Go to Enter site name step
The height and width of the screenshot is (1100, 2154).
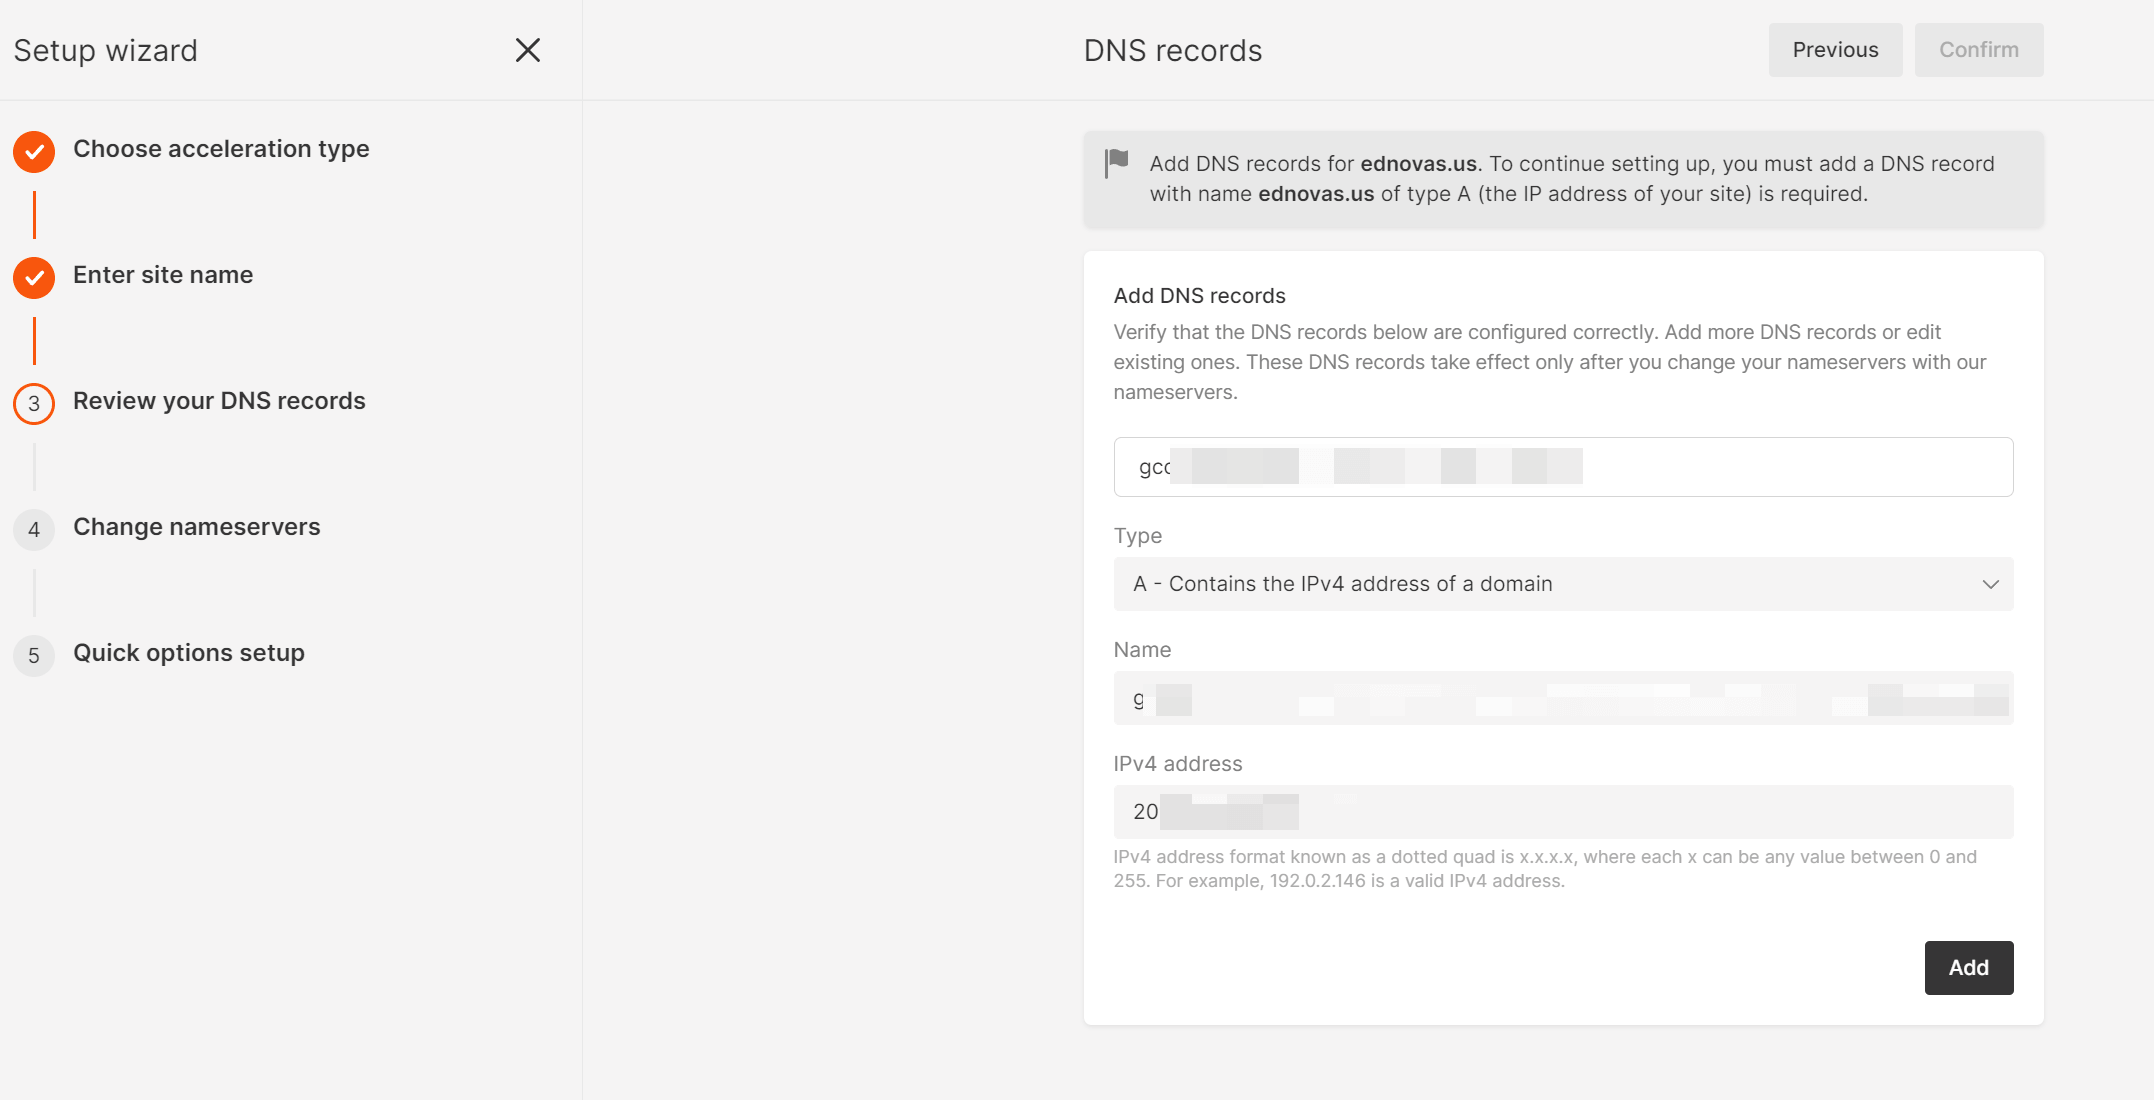click(x=163, y=275)
